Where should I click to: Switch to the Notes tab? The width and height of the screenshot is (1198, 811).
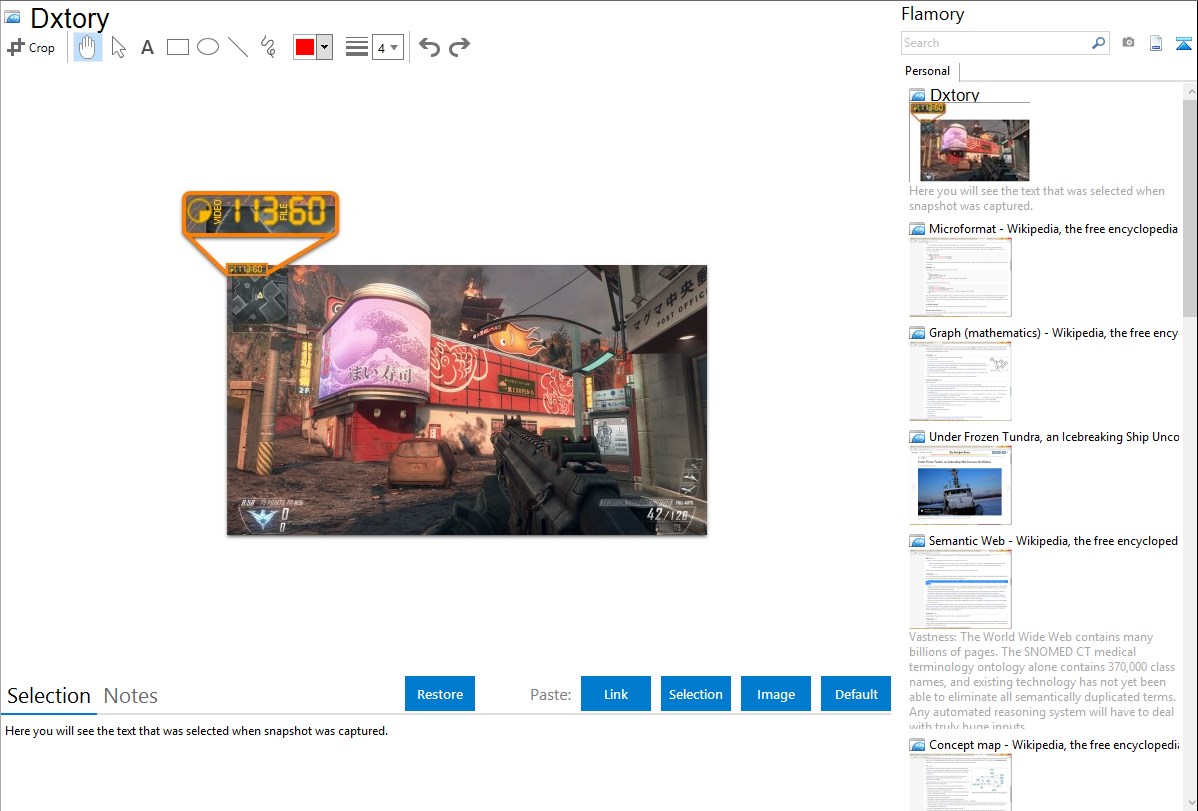(x=131, y=696)
